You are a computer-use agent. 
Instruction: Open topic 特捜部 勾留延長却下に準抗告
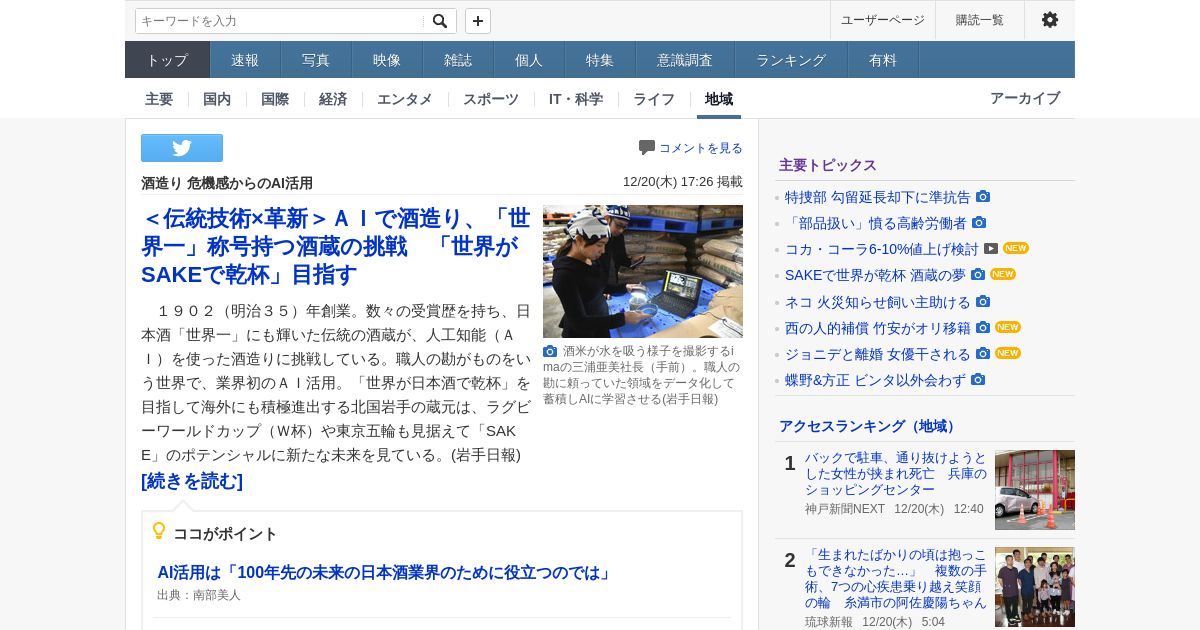point(878,197)
